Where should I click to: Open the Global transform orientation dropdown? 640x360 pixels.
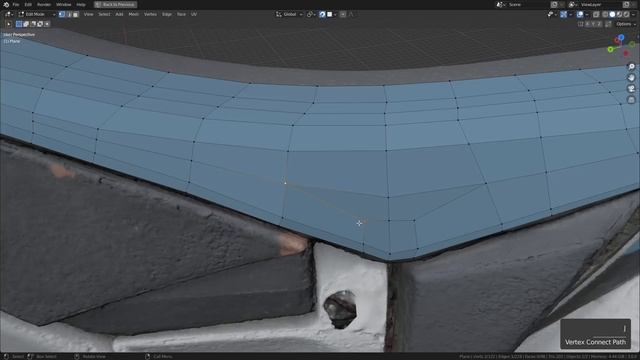289,14
